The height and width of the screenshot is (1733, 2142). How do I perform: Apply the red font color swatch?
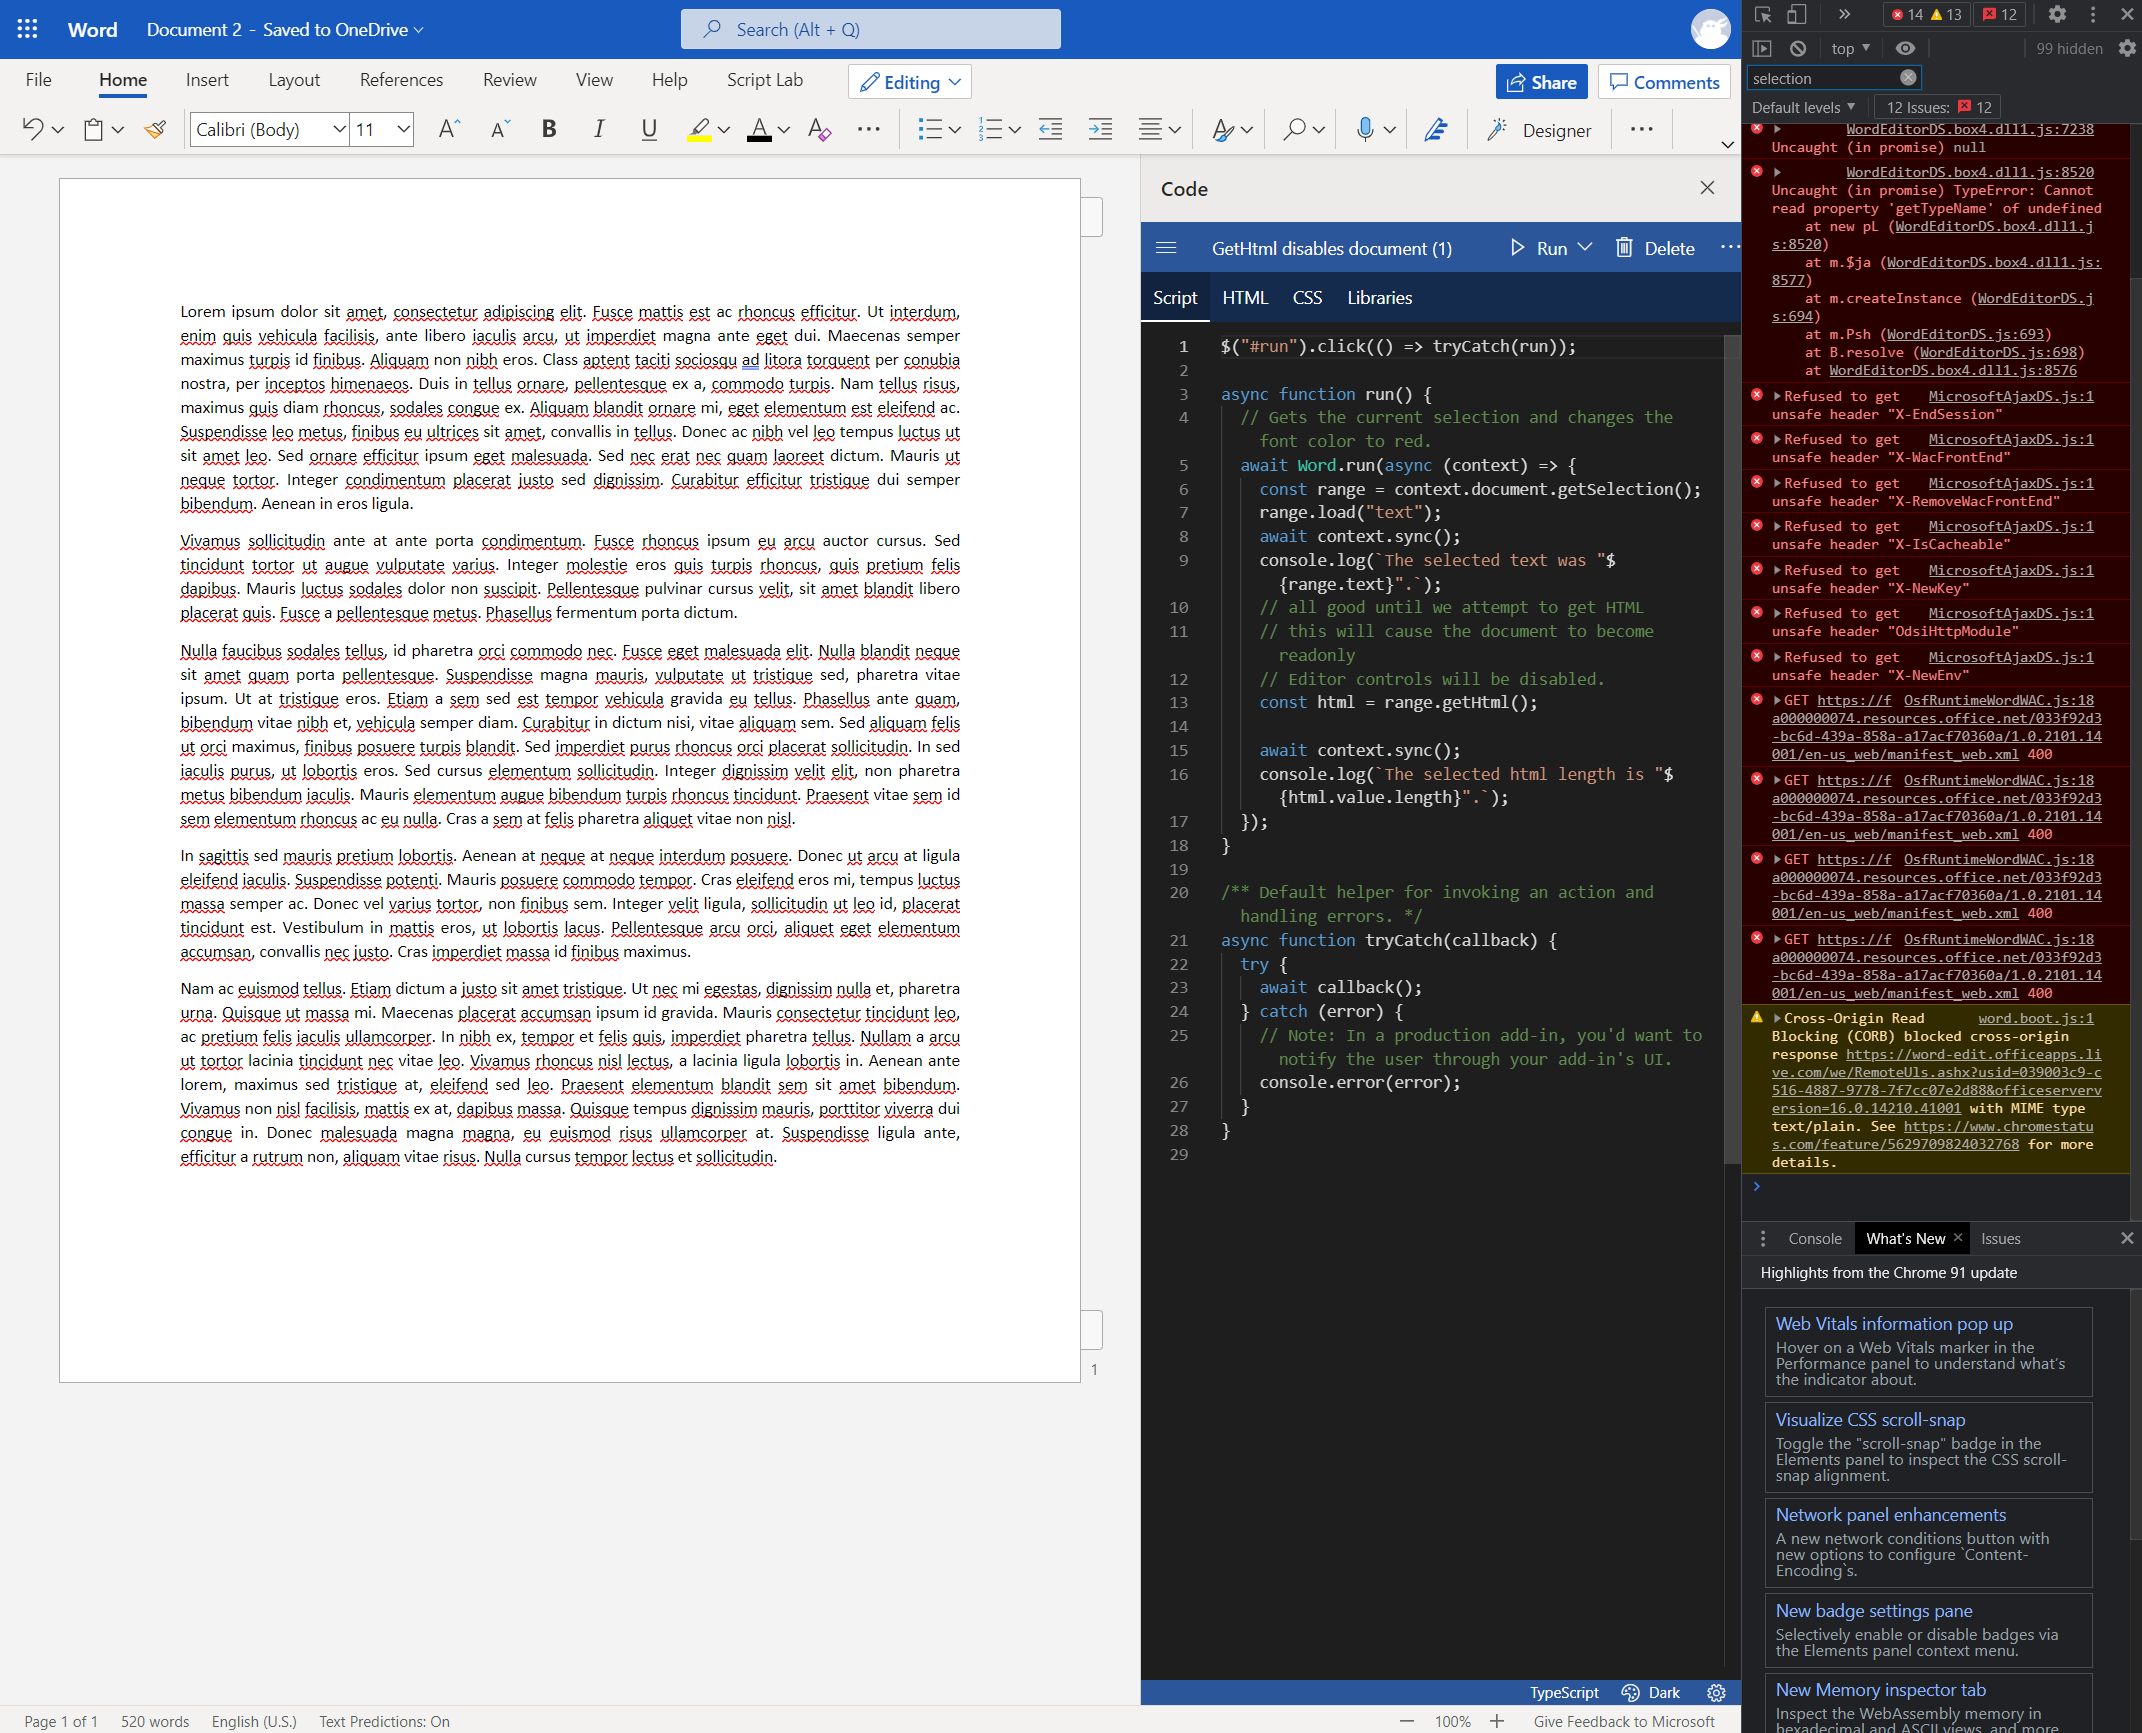click(x=760, y=129)
